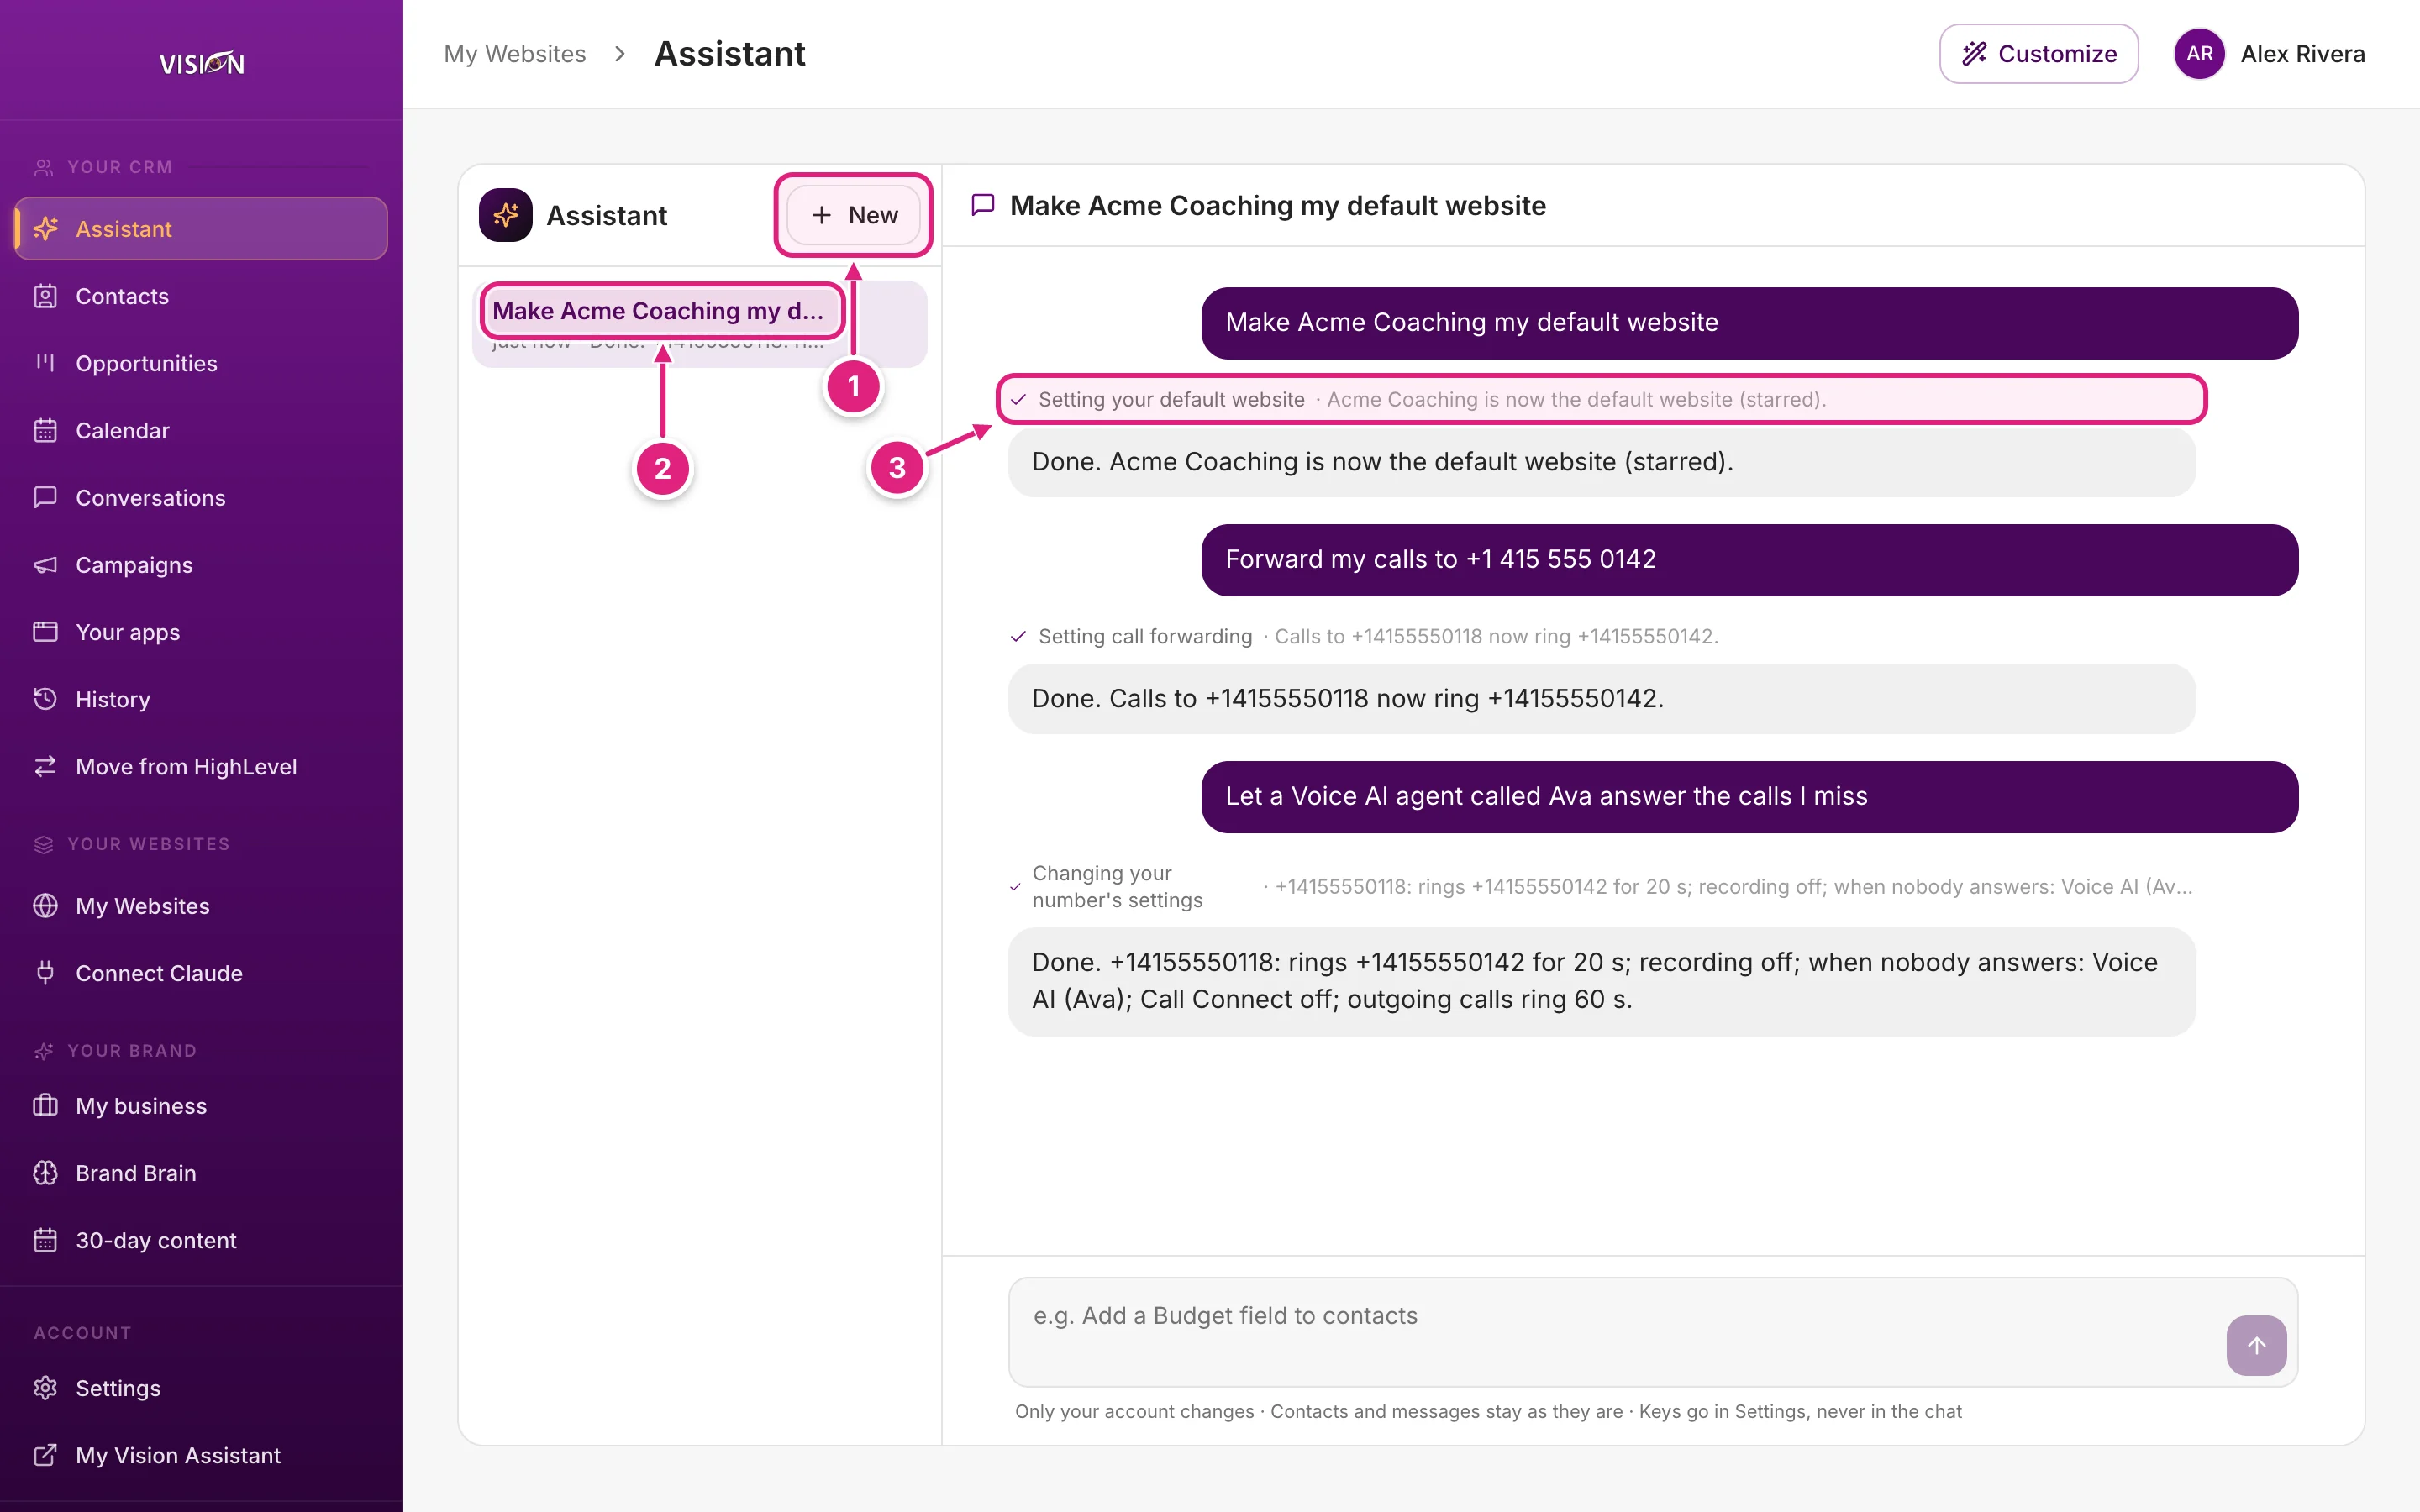
Task: Click the Vision logo in sidebar
Action: point(202,63)
